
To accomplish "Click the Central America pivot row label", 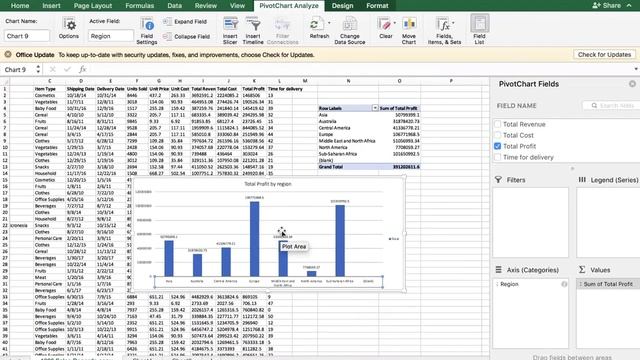I will [x=335, y=128].
